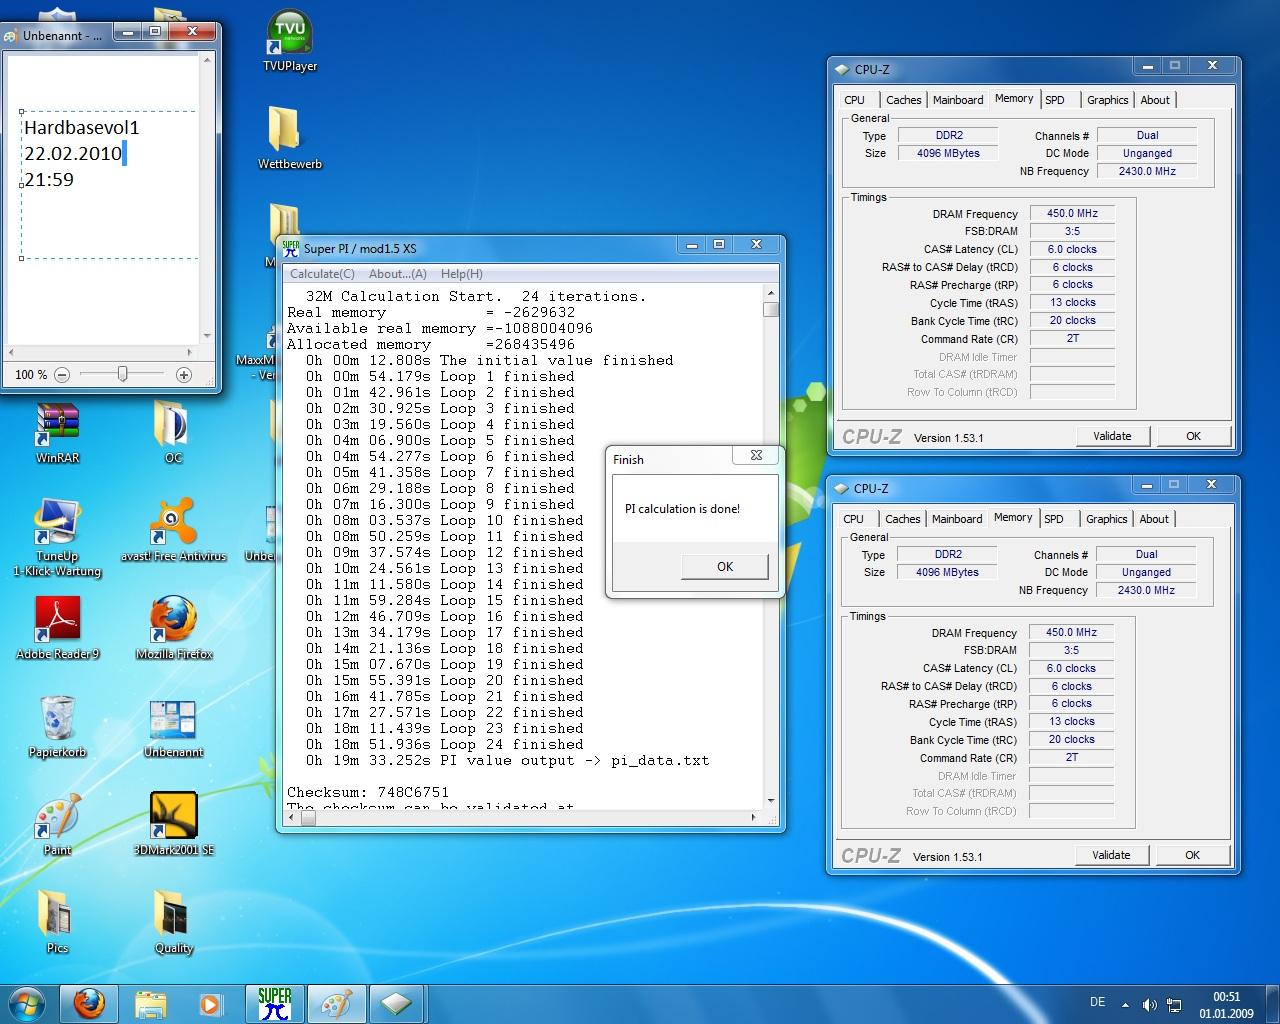Launch the Paint desktop shortcut
Screen dimensions: 1280x1024
coord(57,824)
